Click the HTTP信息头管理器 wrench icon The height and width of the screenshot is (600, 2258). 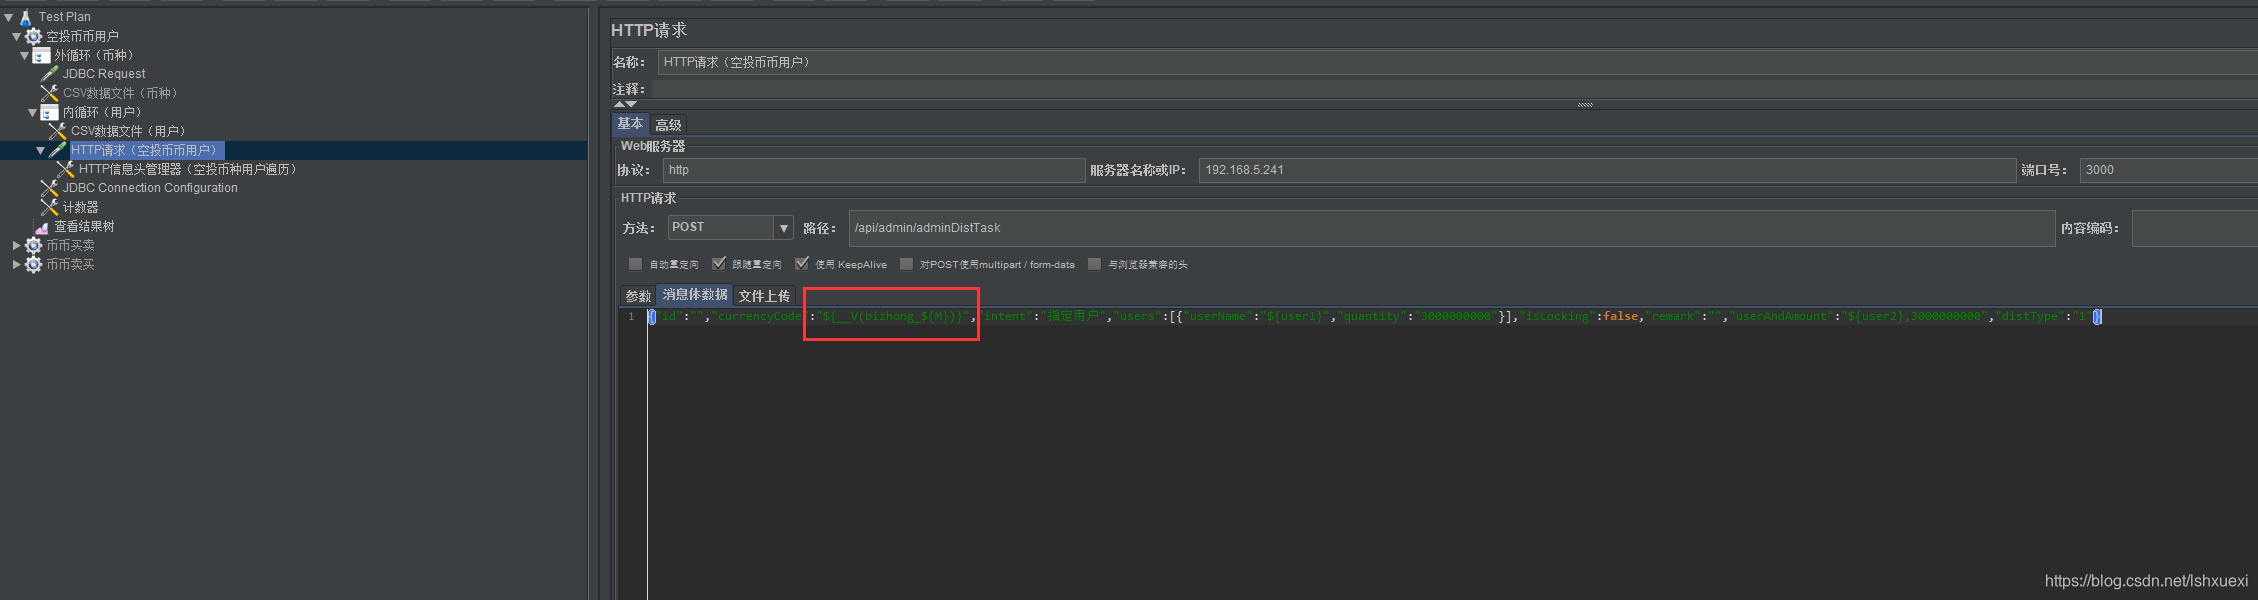coord(66,169)
